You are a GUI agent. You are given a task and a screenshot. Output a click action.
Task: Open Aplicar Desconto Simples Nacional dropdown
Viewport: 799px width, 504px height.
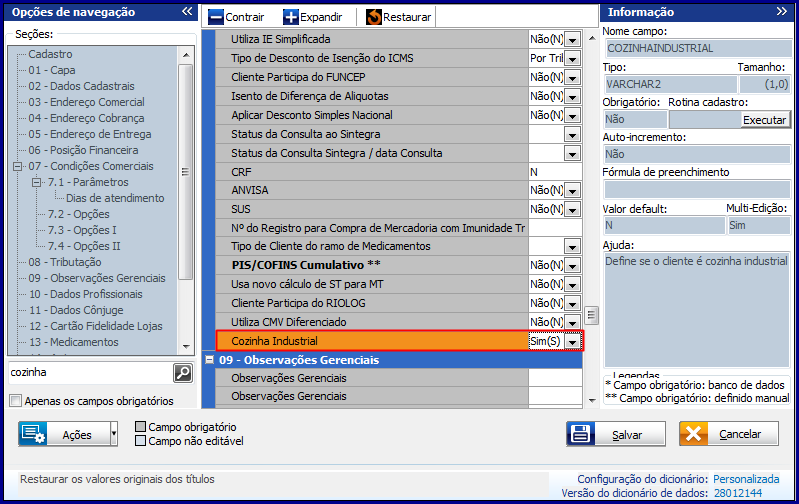pos(573,116)
